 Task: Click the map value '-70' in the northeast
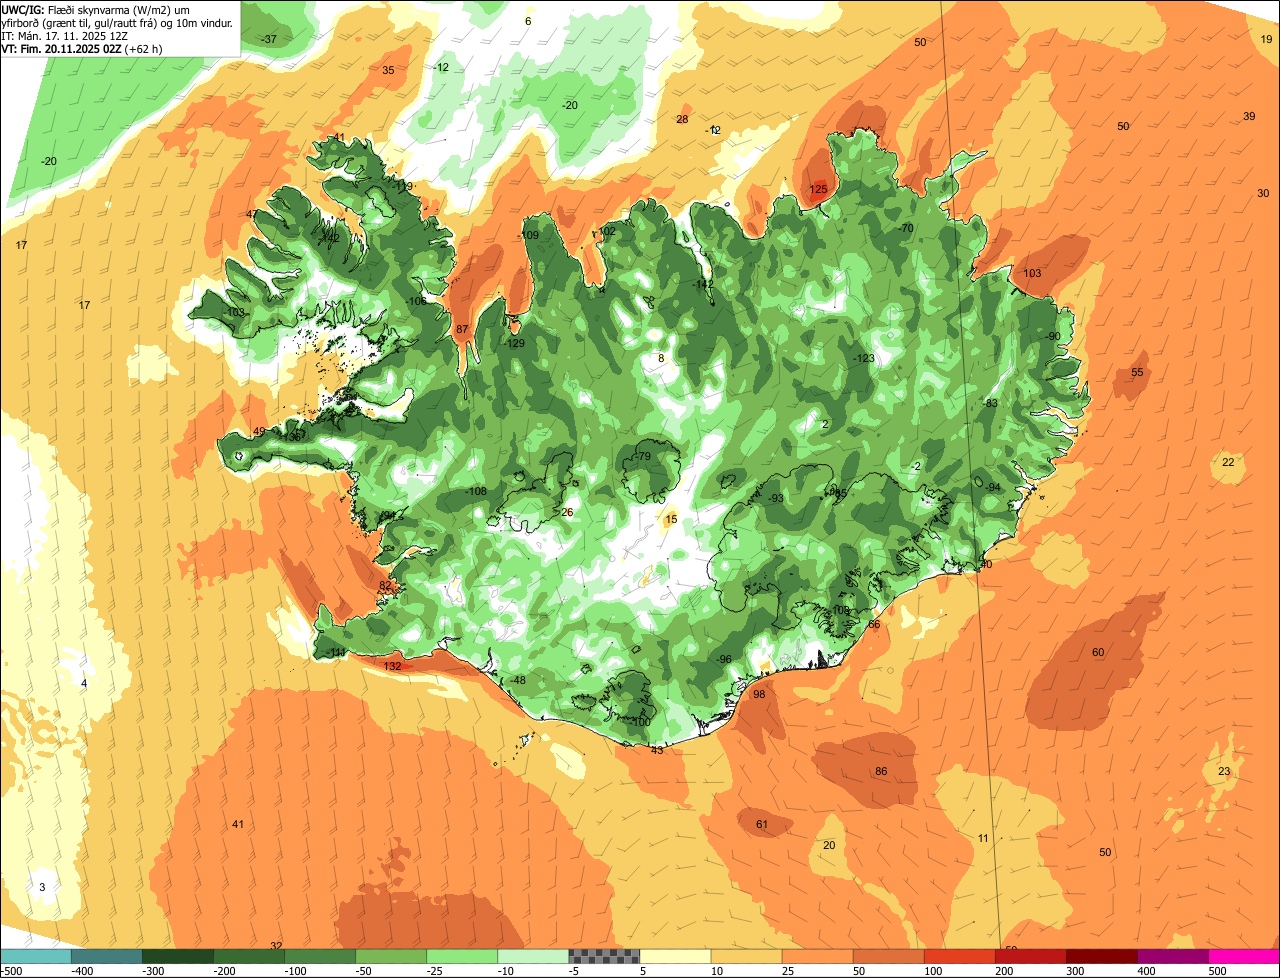(x=906, y=228)
